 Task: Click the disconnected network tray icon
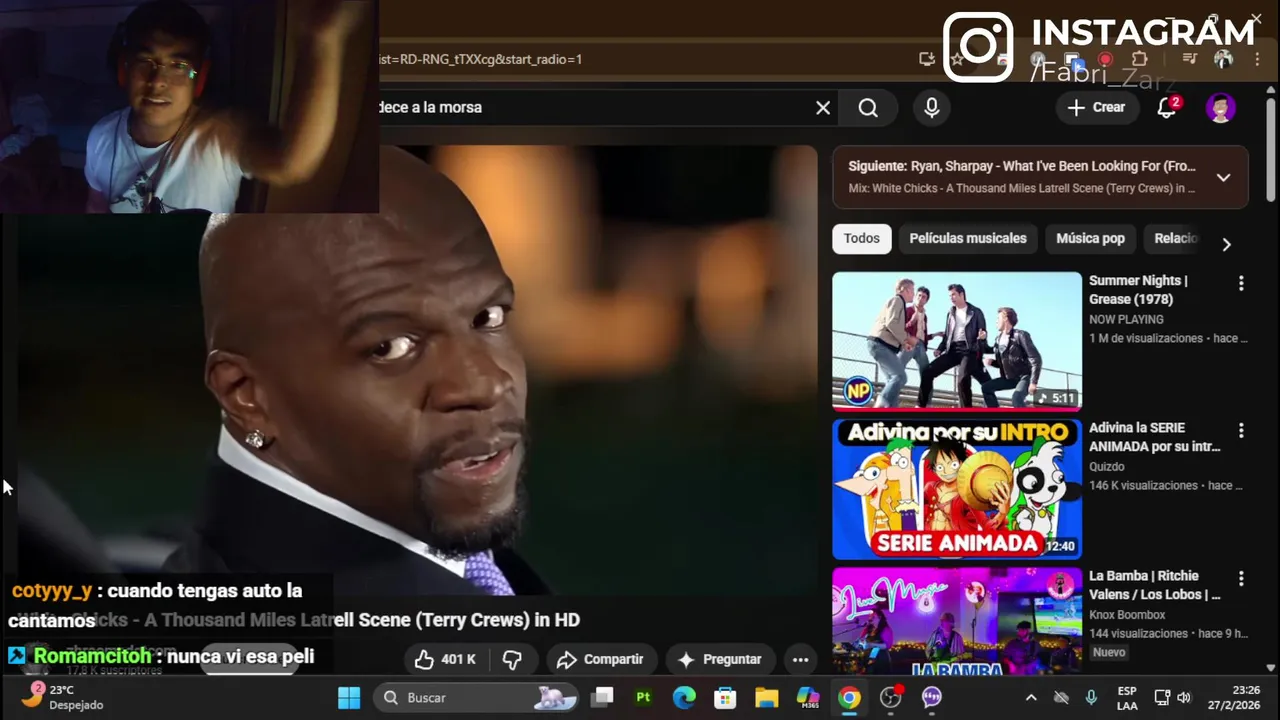pos(1061,698)
